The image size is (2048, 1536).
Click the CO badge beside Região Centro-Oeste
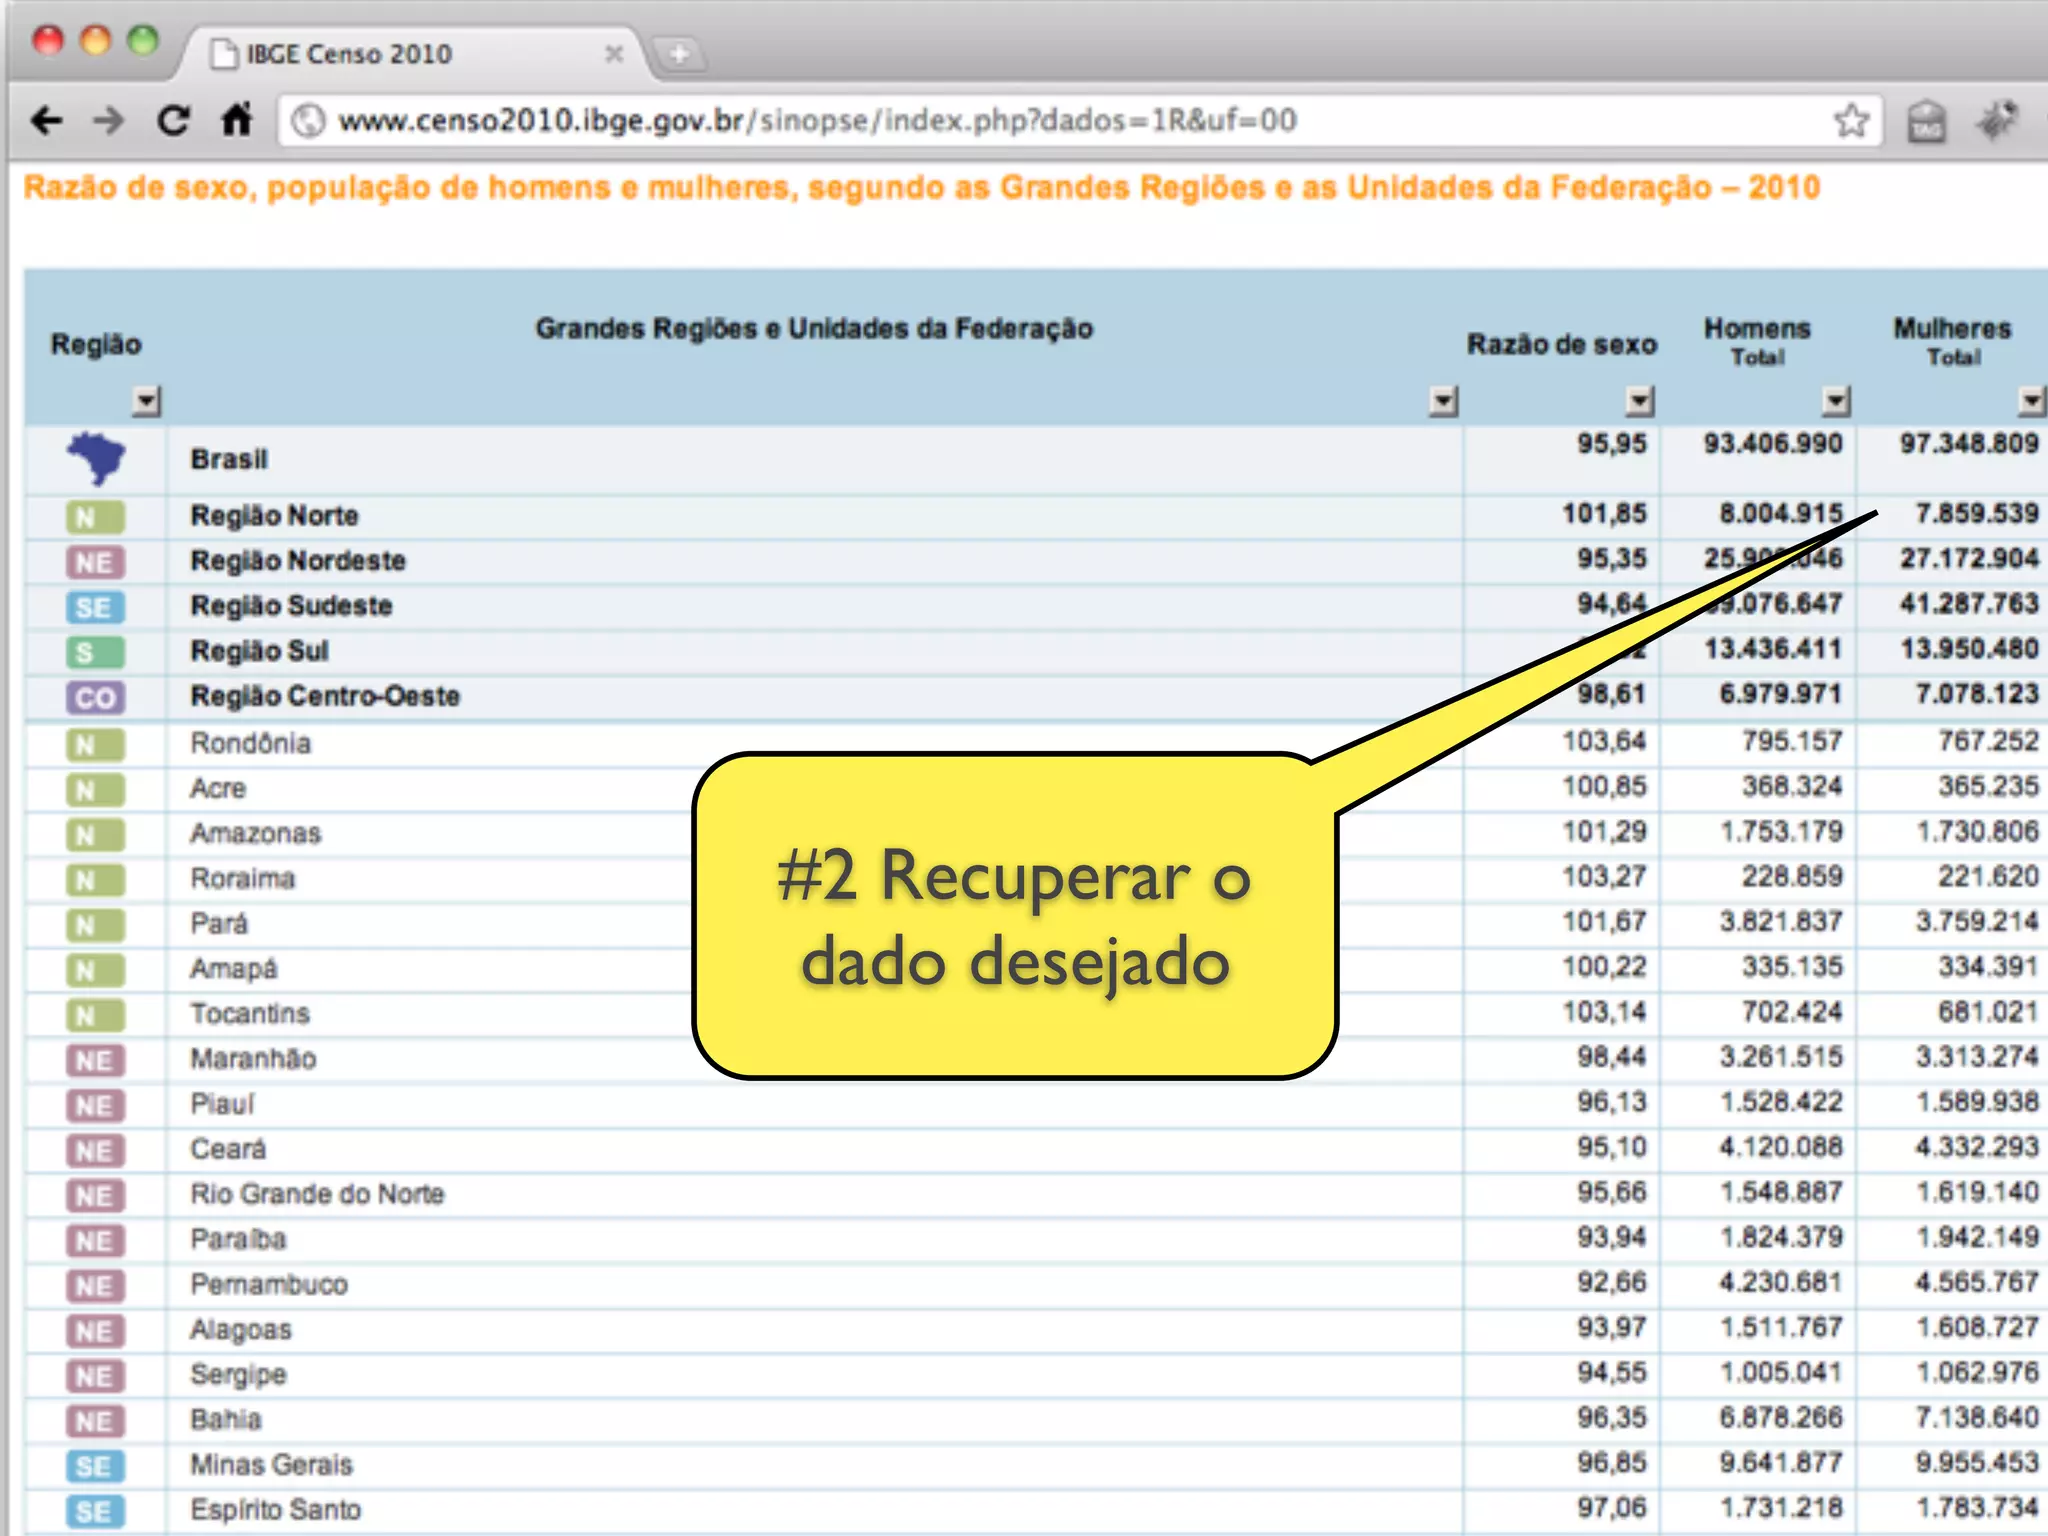[x=95, y=697]
